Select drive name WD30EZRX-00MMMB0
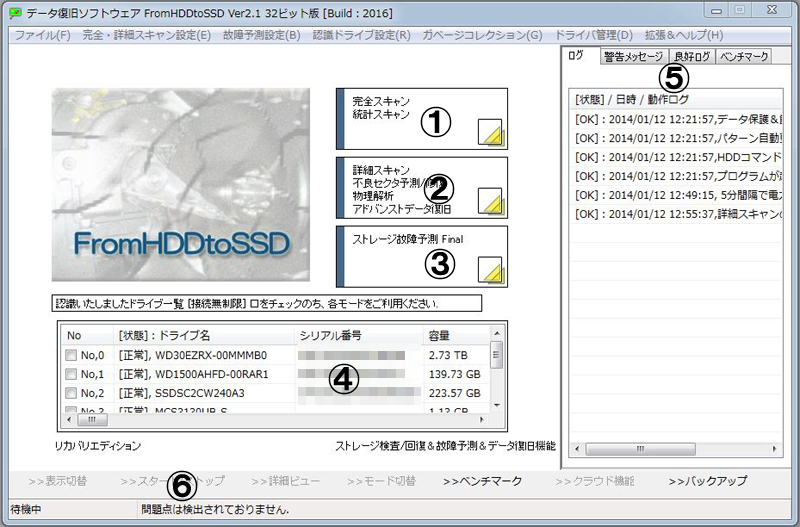 (211, 355)
